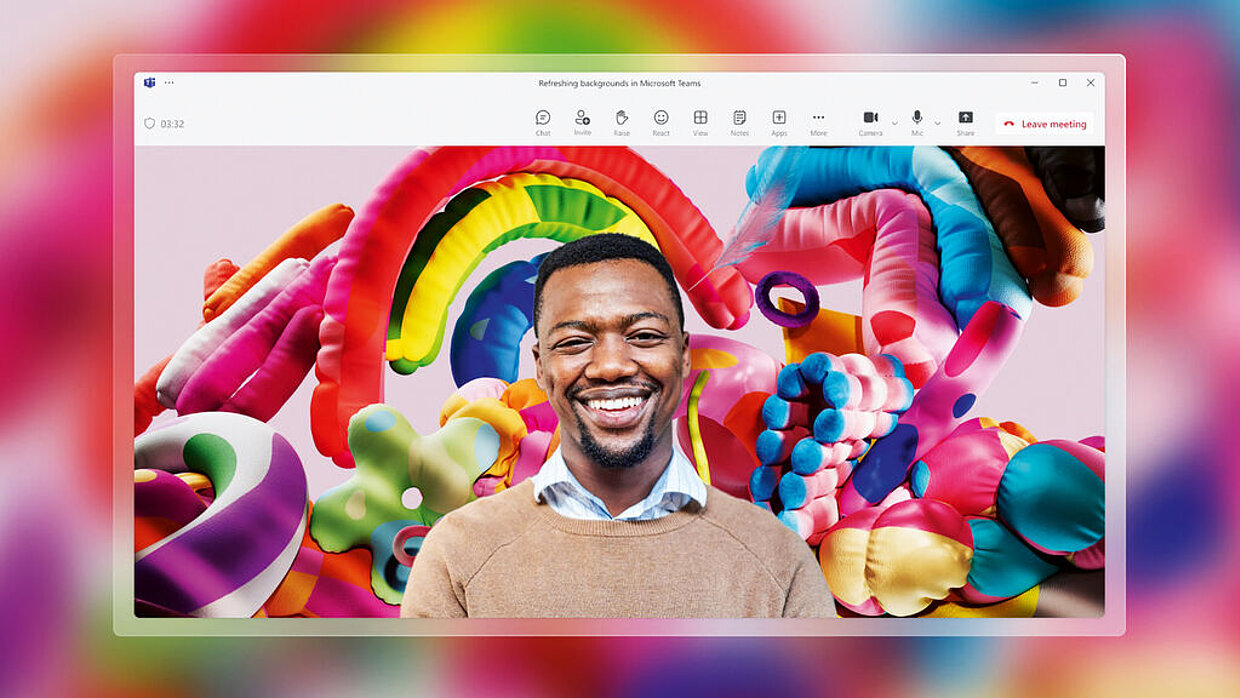Open the React emoji picker
The height and width of the screenshot is (698, 1240).
(x=661, y=122)
